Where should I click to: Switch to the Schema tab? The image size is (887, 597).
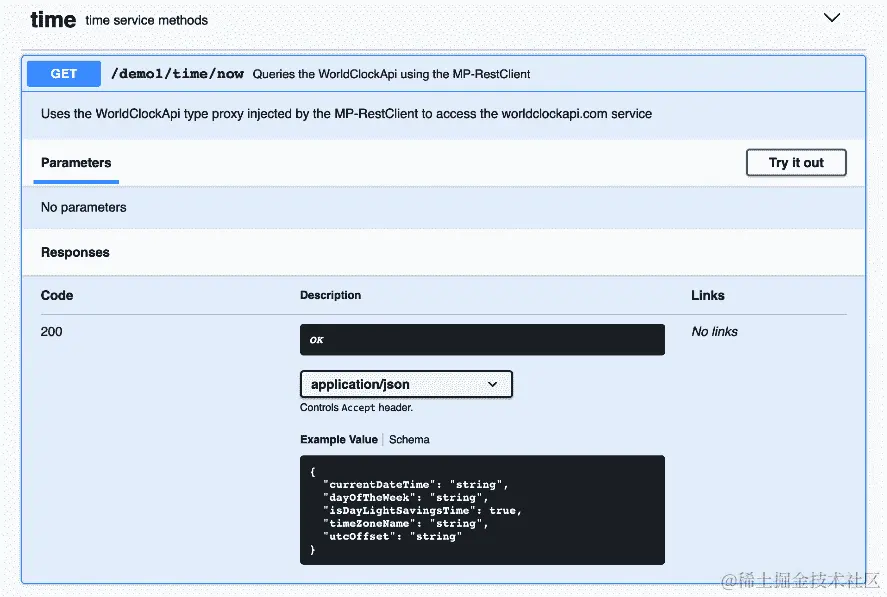(409, 440)
